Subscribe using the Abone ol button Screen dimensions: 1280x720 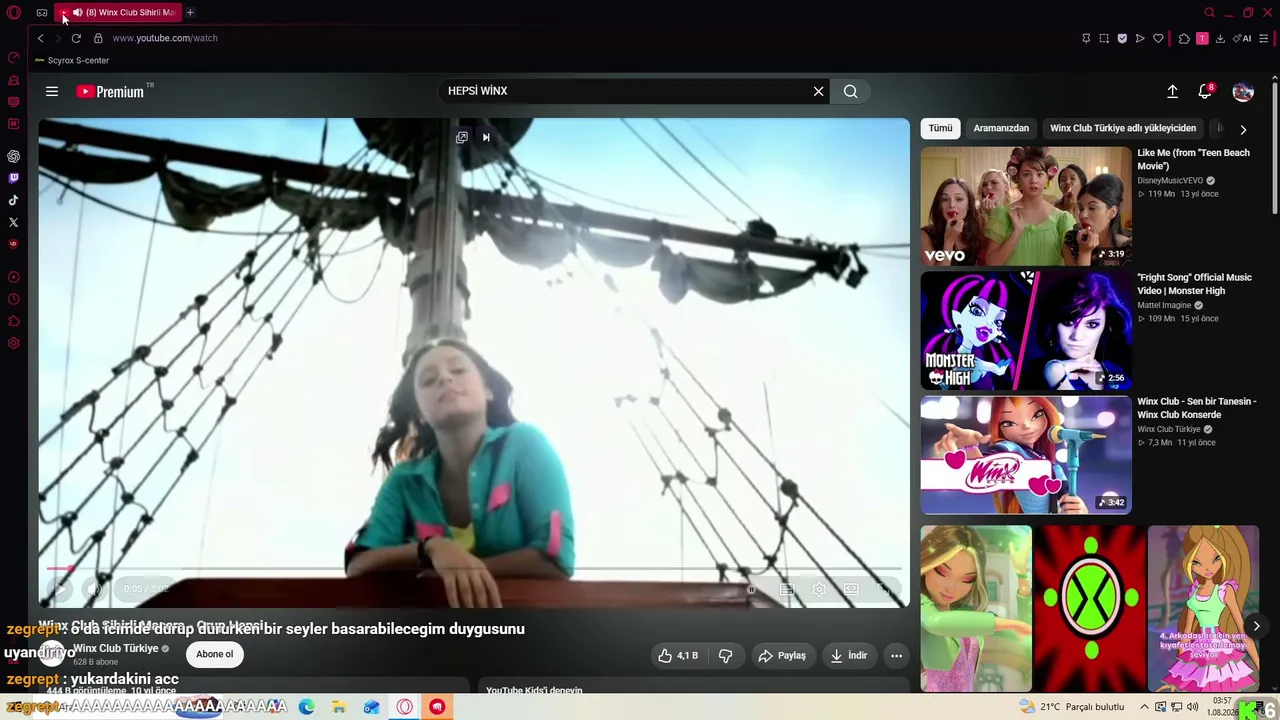[215, 654]
